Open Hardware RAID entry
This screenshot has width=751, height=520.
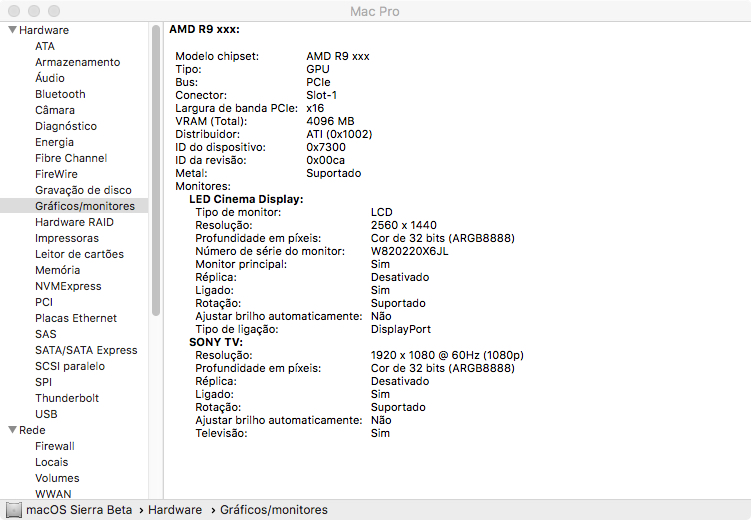coord(74,222)
